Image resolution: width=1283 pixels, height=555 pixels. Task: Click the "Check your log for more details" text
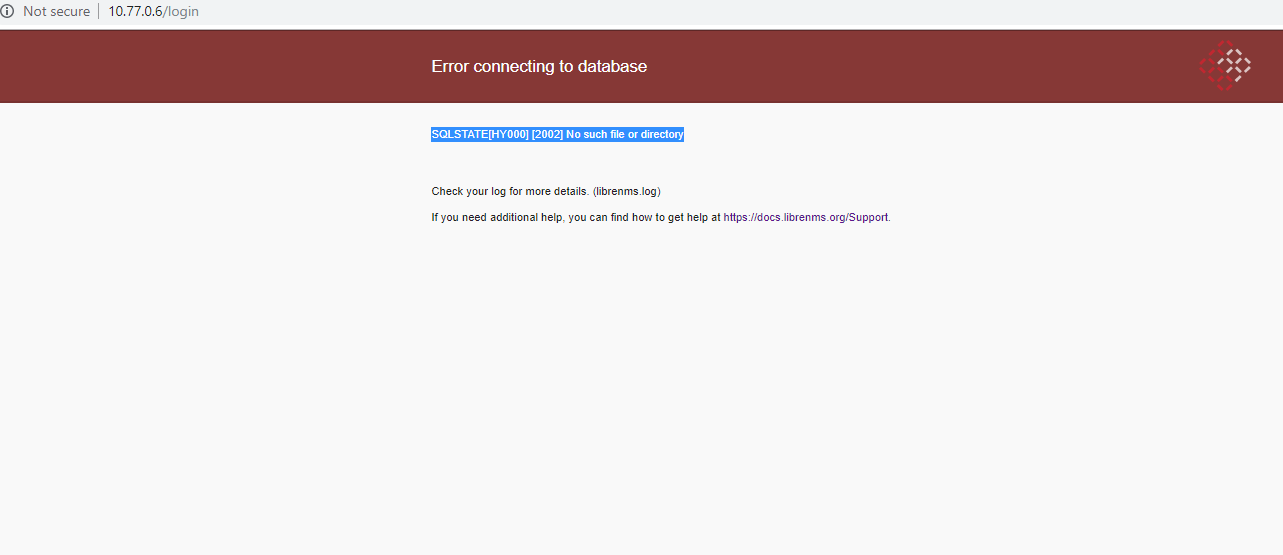510,191
